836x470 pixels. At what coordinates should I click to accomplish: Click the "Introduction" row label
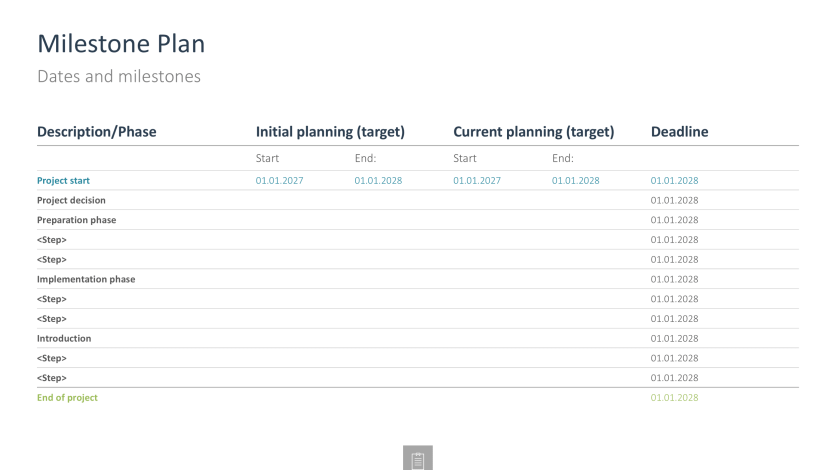(x=64, y=338)
